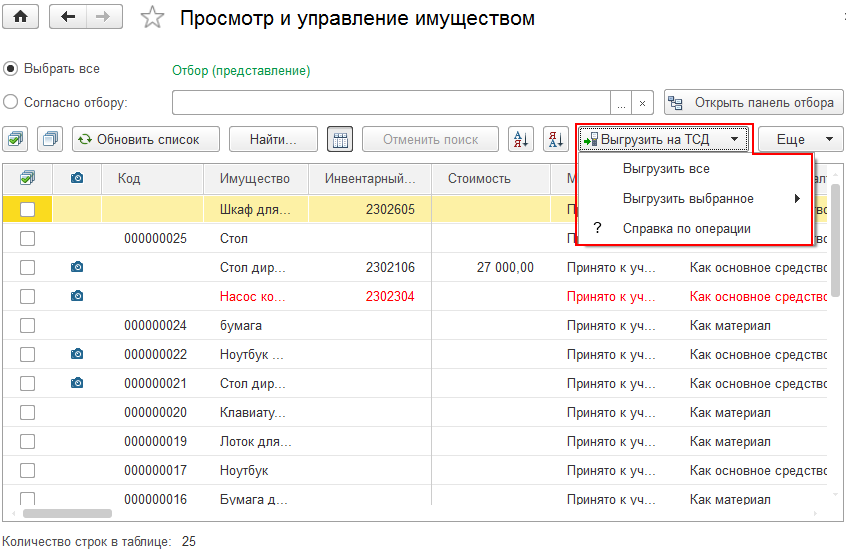Expand the 'Еще' menu
The width and height of the screenshot is (846, 550).
(x=800, y=140)
